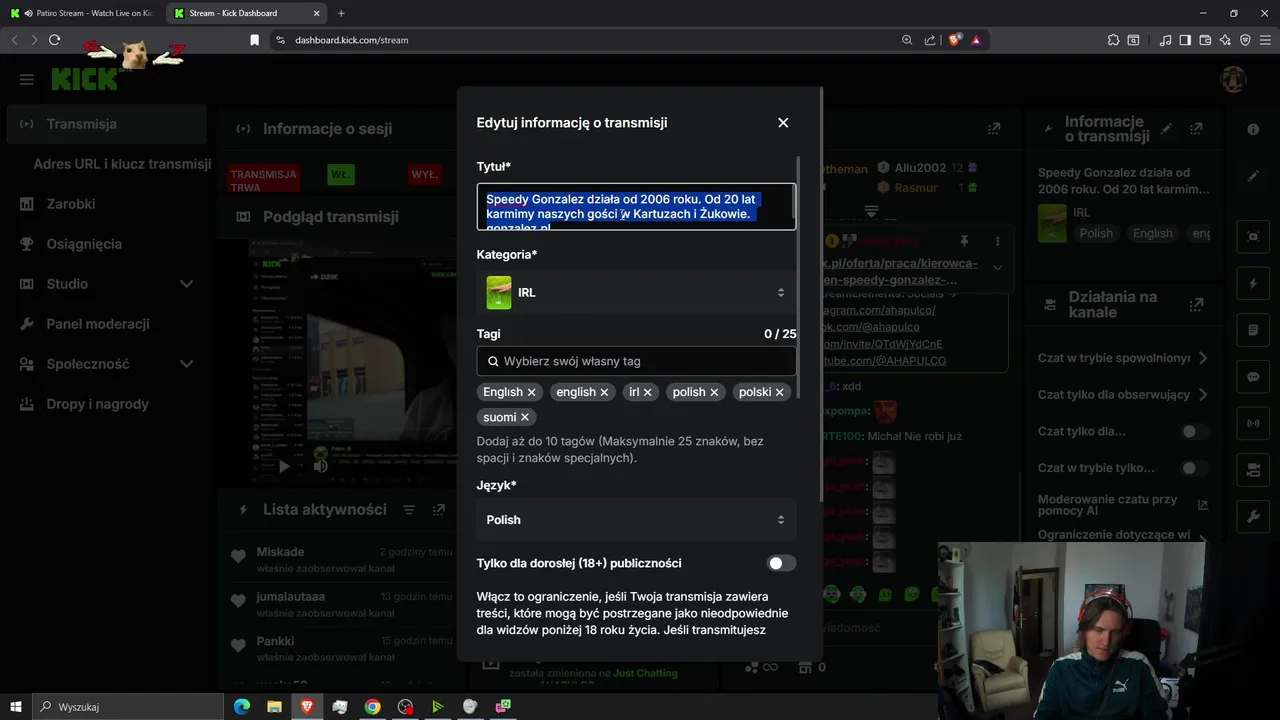Pop out the 'Działania na kanale' panel
1280x720 pixels.
(x=1196, y=304)
